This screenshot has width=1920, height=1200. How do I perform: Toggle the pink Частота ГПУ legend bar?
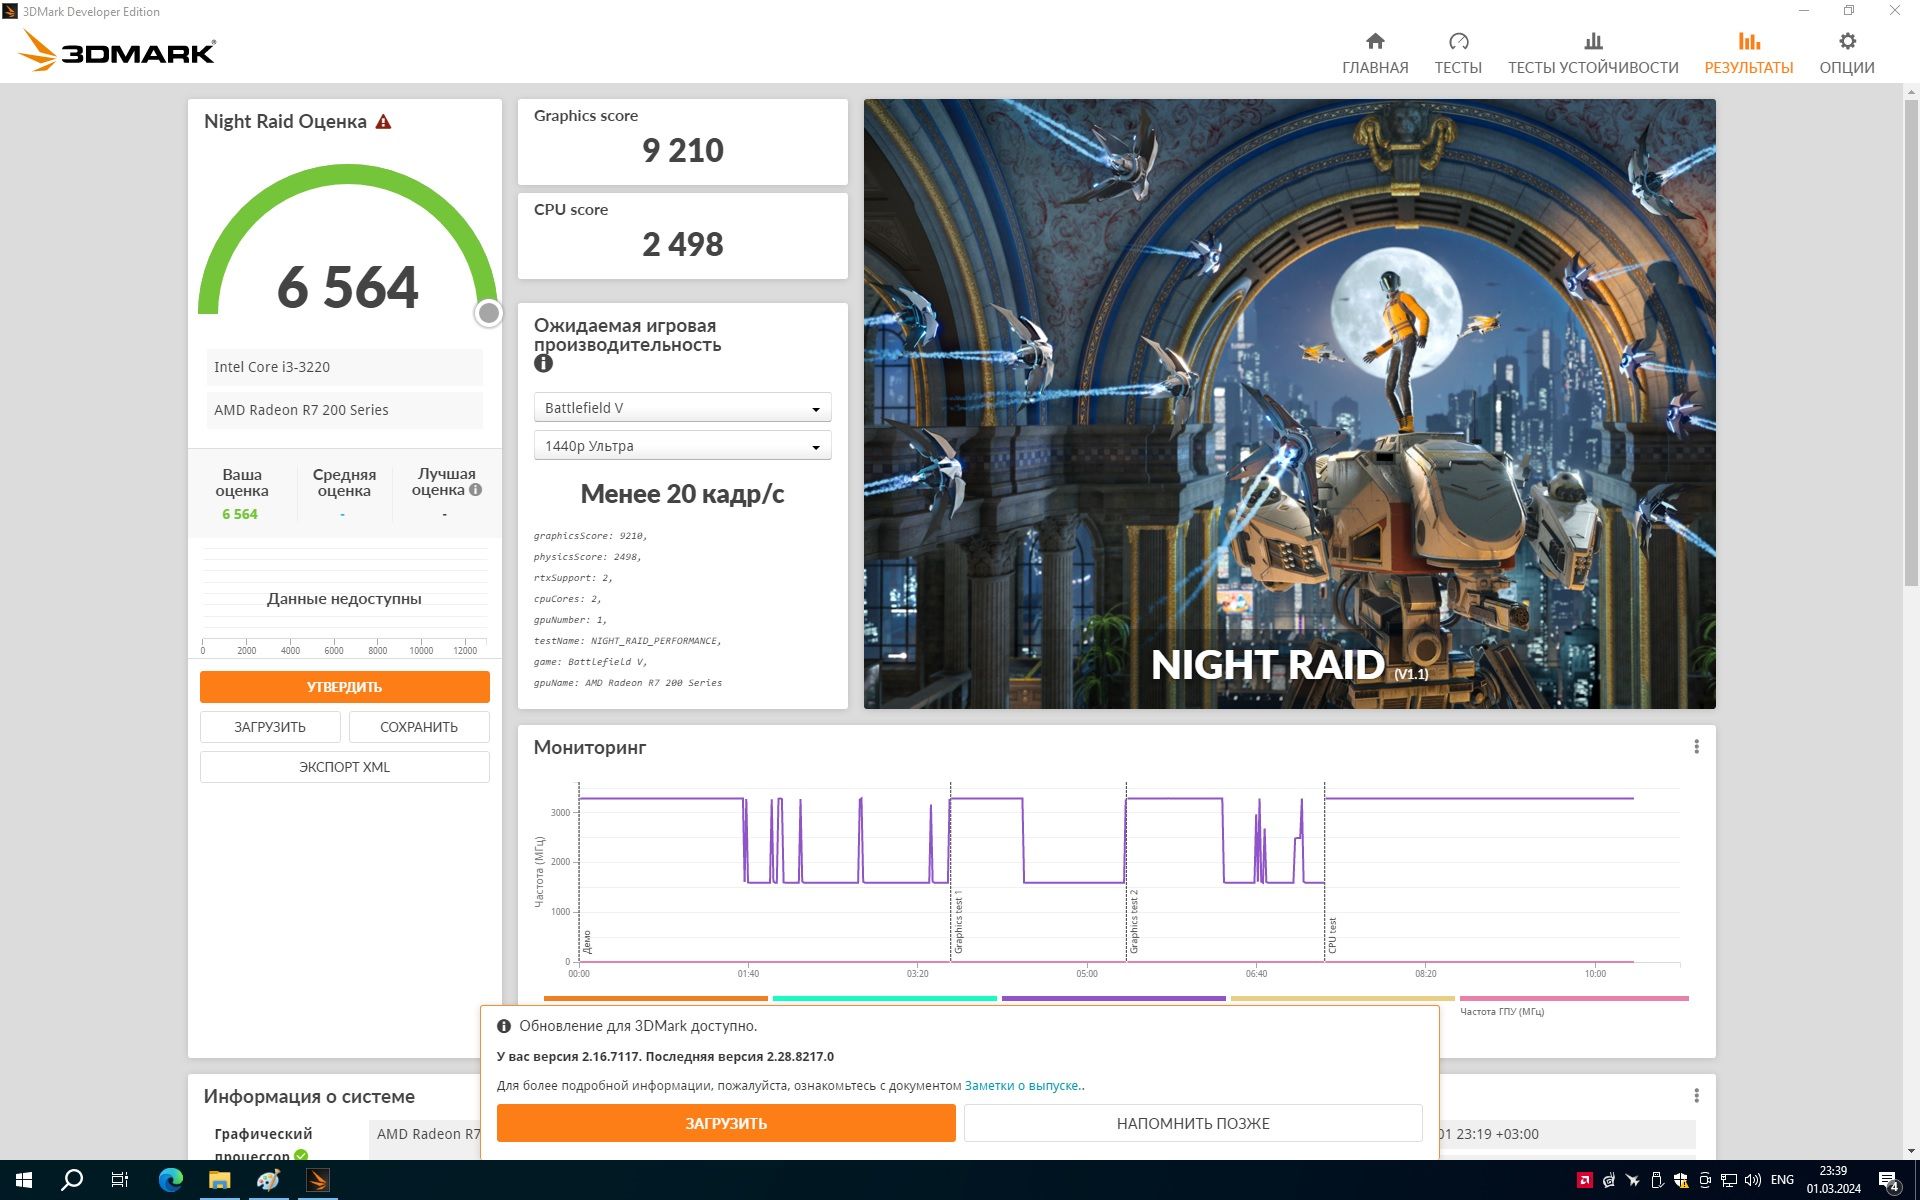tap(1574, 998)
